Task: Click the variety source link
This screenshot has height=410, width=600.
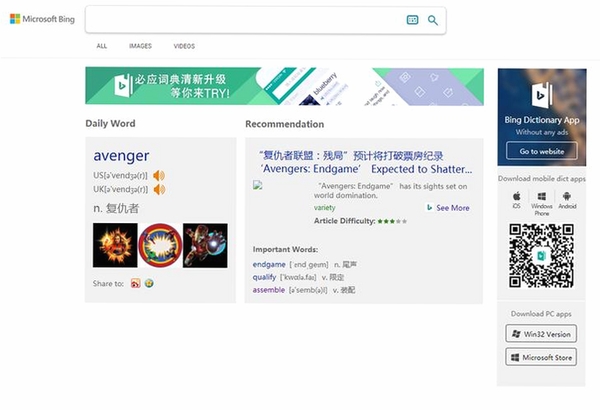Action: (324, 208)
